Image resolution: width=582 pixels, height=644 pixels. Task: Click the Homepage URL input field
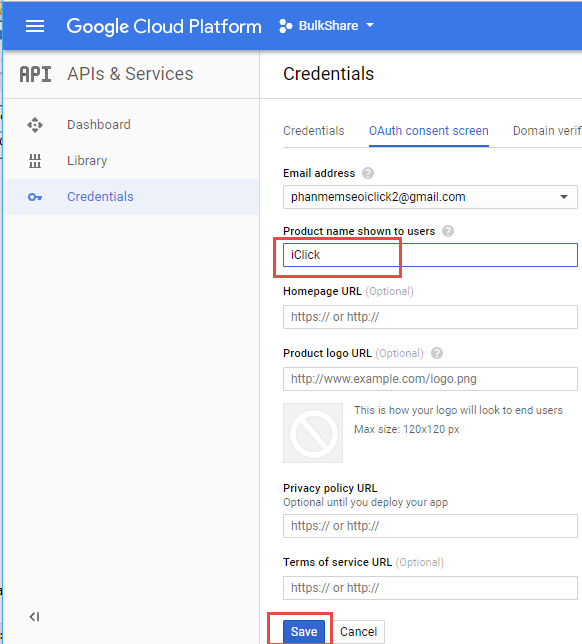tap(430, 317)
